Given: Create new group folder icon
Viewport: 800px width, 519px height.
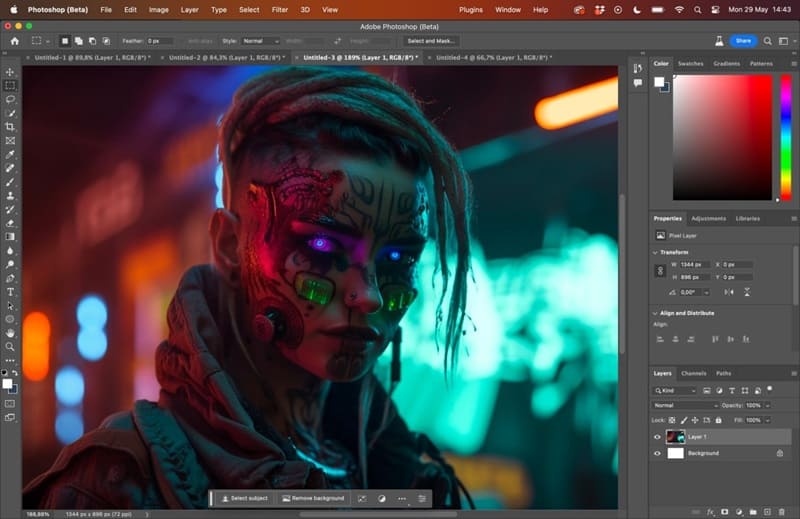Looking at the screenshot, I should click(x=753, y=511).
